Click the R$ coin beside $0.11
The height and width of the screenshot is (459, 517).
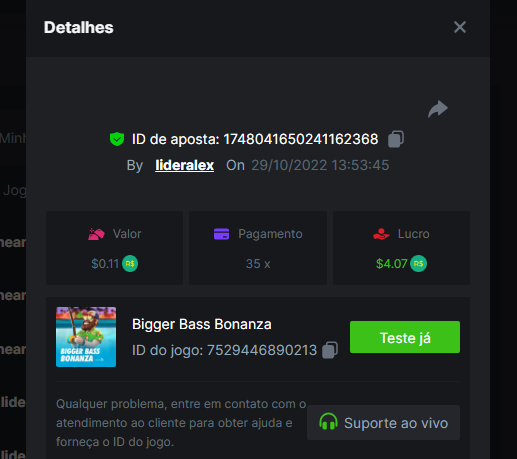130,264
